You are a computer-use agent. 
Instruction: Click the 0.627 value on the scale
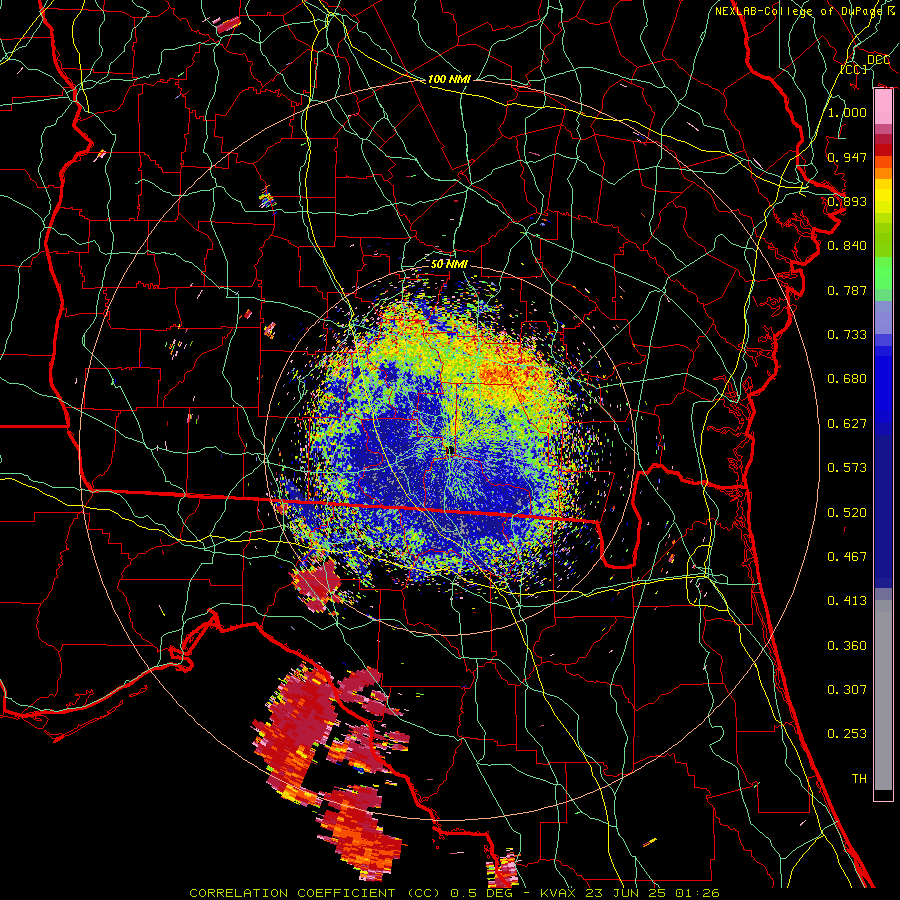pos(847,424)
